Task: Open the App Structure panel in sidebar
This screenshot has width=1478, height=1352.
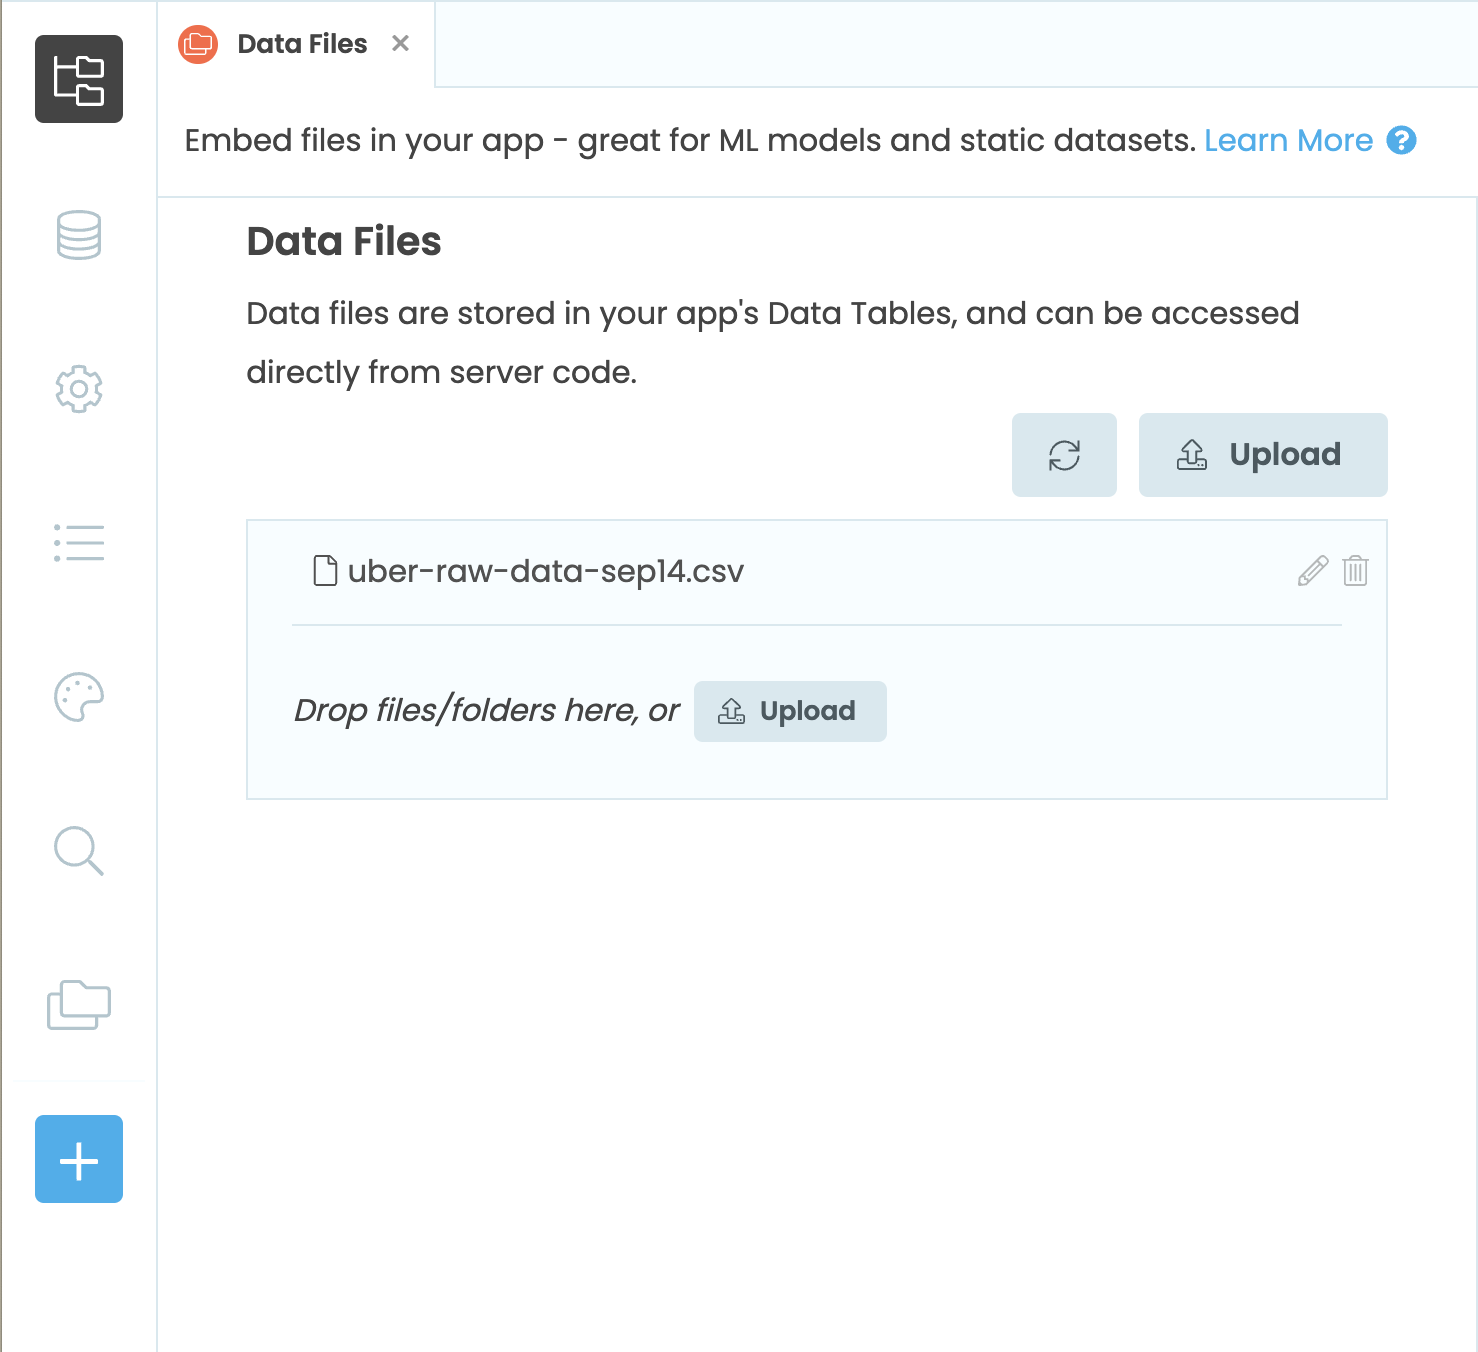Action: (x=79, y=80)
